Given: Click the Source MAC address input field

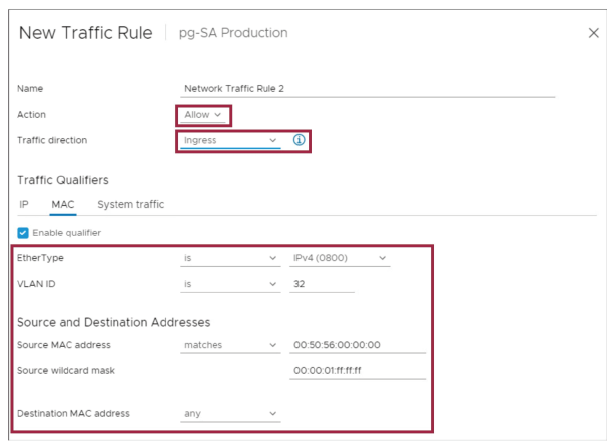Looking at the screenshot, I should (x=357, y=345).
